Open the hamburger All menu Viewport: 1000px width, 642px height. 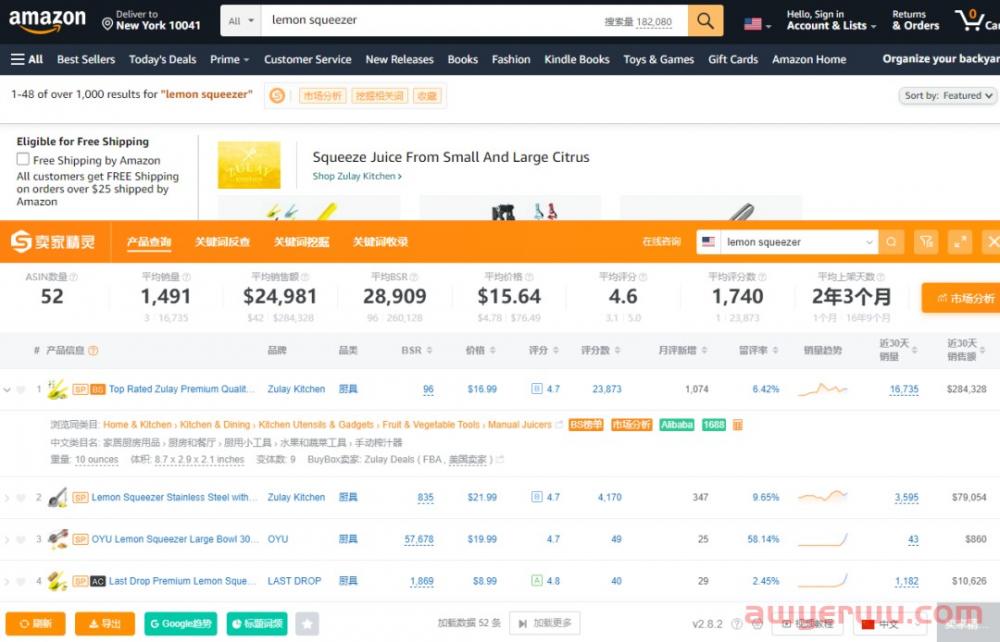[x=27, y=59]
